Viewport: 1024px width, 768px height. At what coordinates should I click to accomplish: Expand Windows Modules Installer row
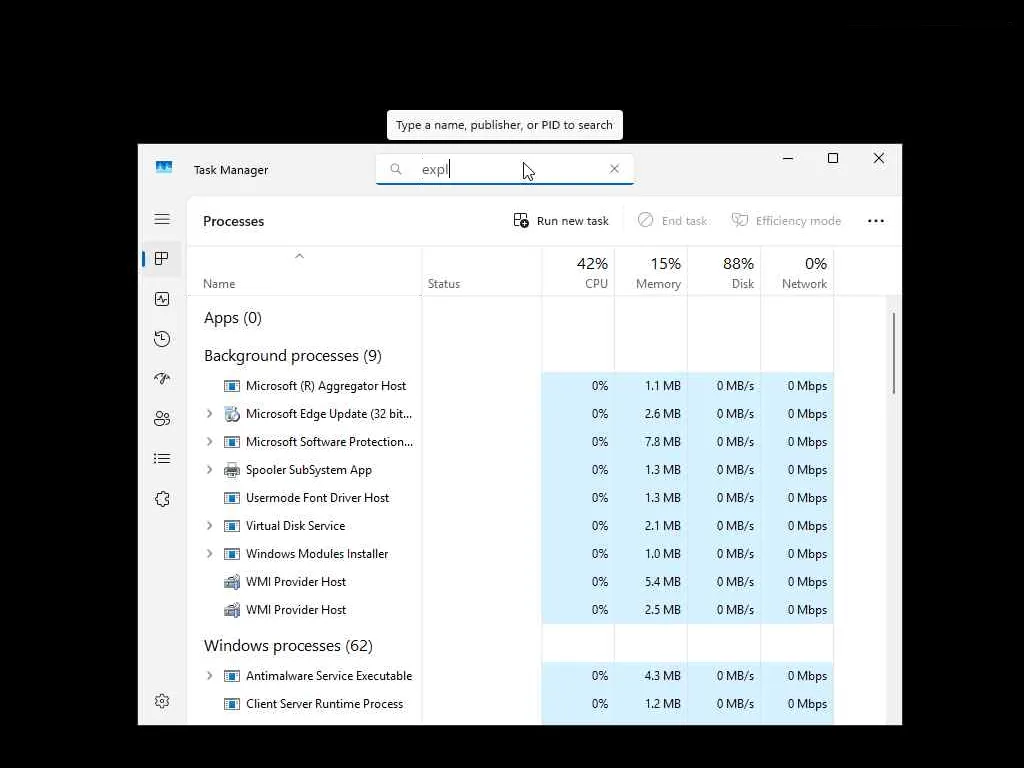click(209, 554)
